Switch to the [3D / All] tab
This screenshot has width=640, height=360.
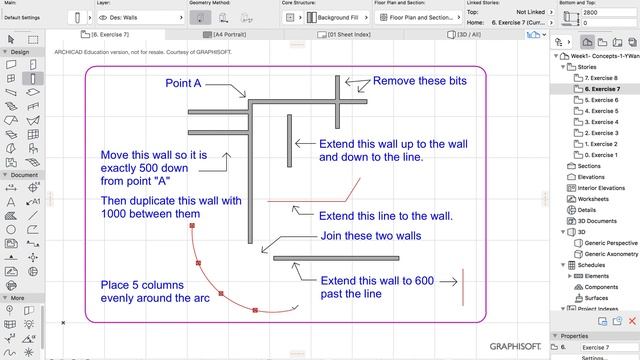[464, 34]
